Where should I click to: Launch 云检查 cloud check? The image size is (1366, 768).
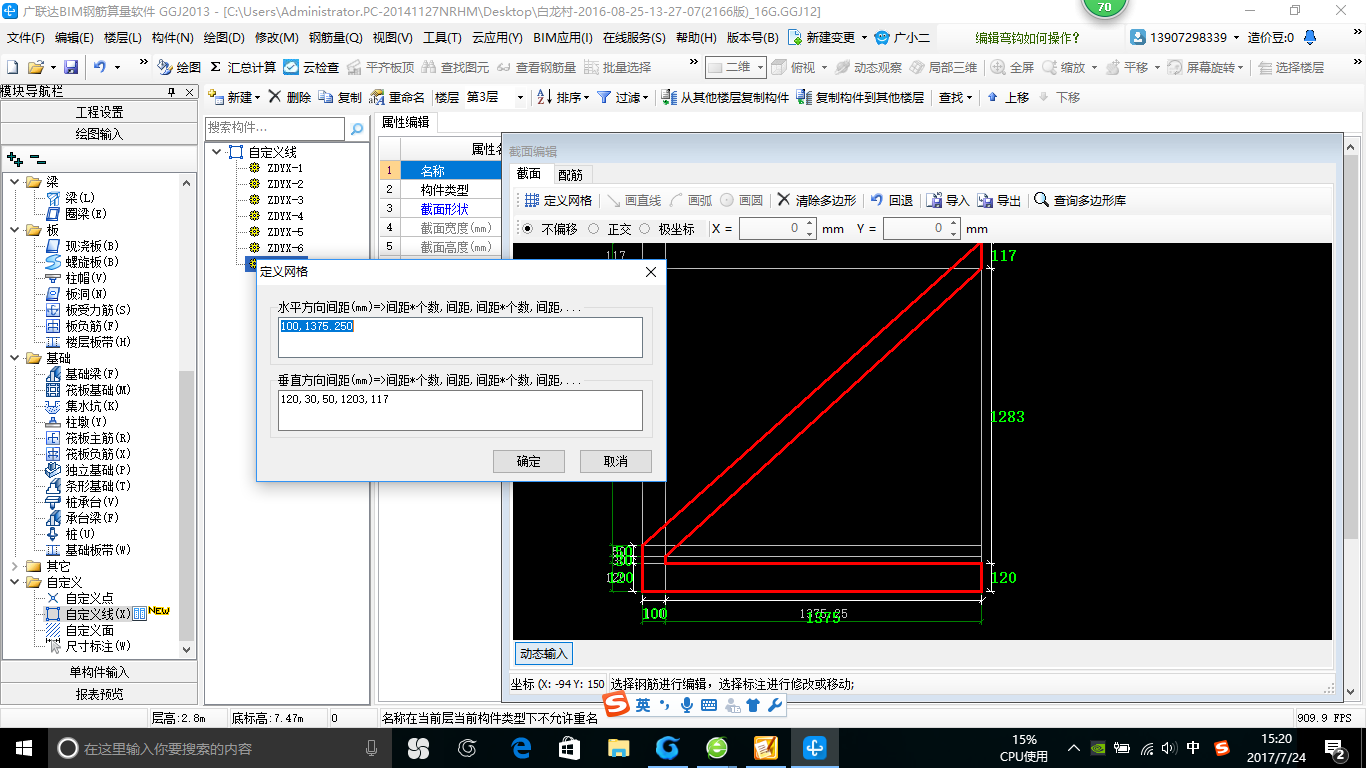(311, 67)
